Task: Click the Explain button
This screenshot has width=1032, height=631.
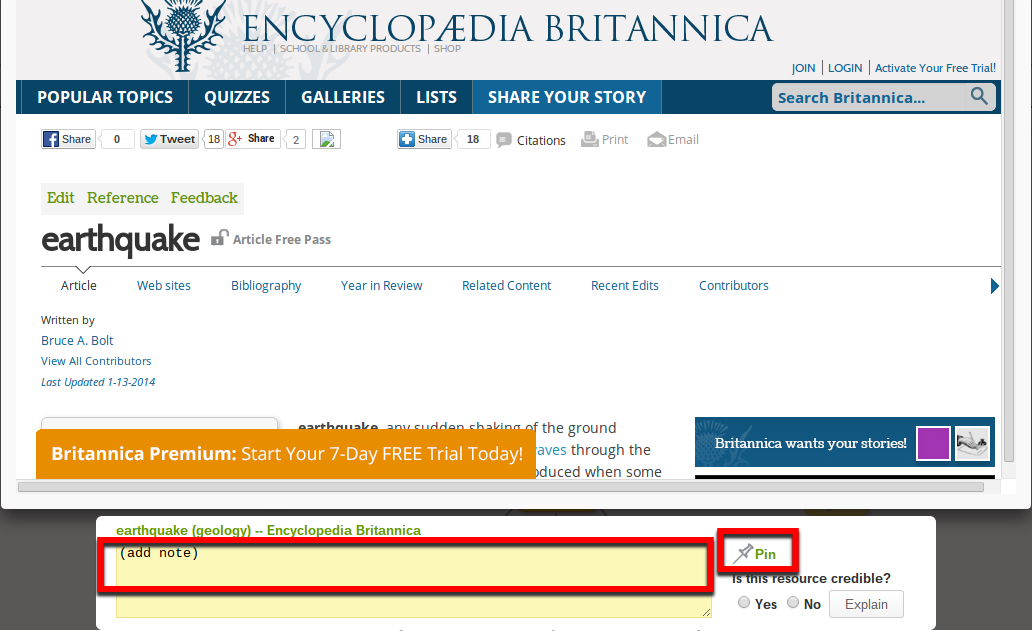Action: click(866, 604)
